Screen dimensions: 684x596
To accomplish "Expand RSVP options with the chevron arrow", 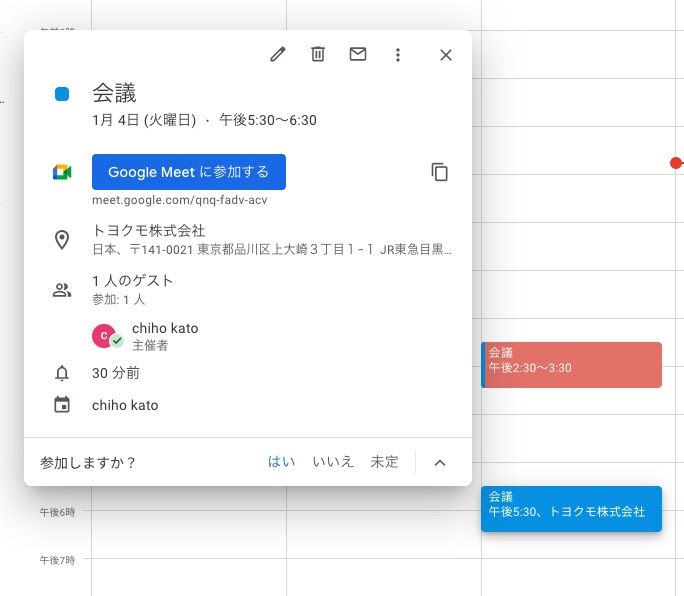I will point(440,462).
